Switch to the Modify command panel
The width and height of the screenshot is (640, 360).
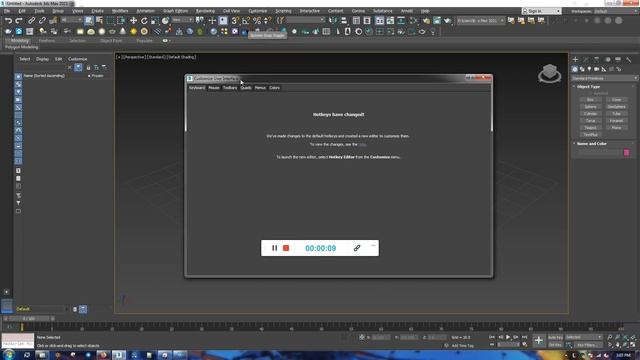pyautogui.click(x=586, y=60)
